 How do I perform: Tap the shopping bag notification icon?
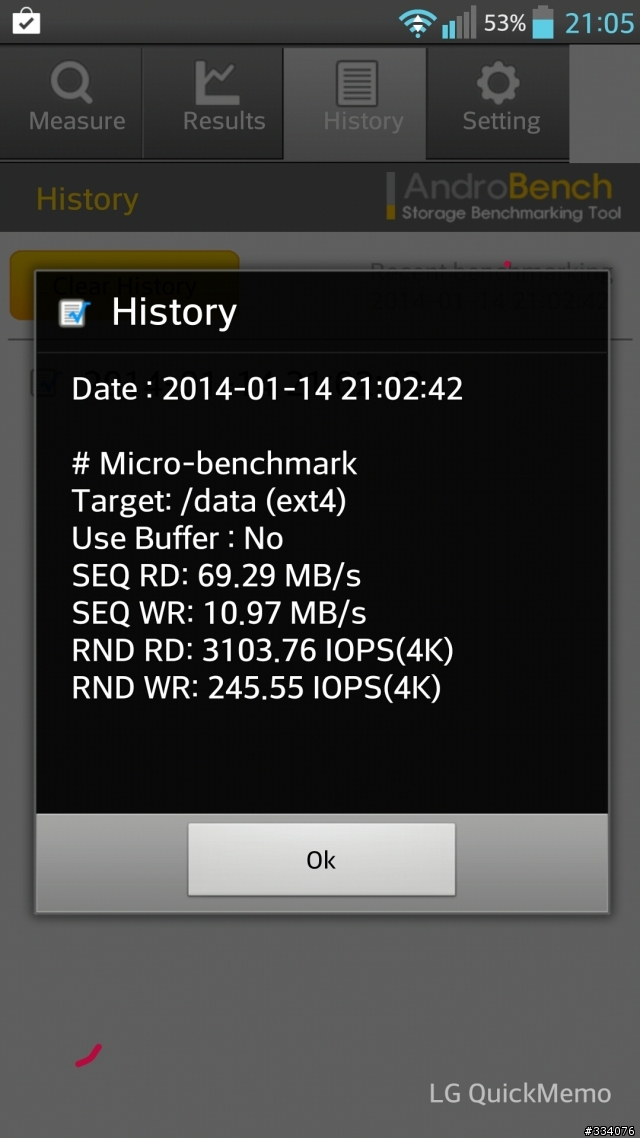(26, 21)
